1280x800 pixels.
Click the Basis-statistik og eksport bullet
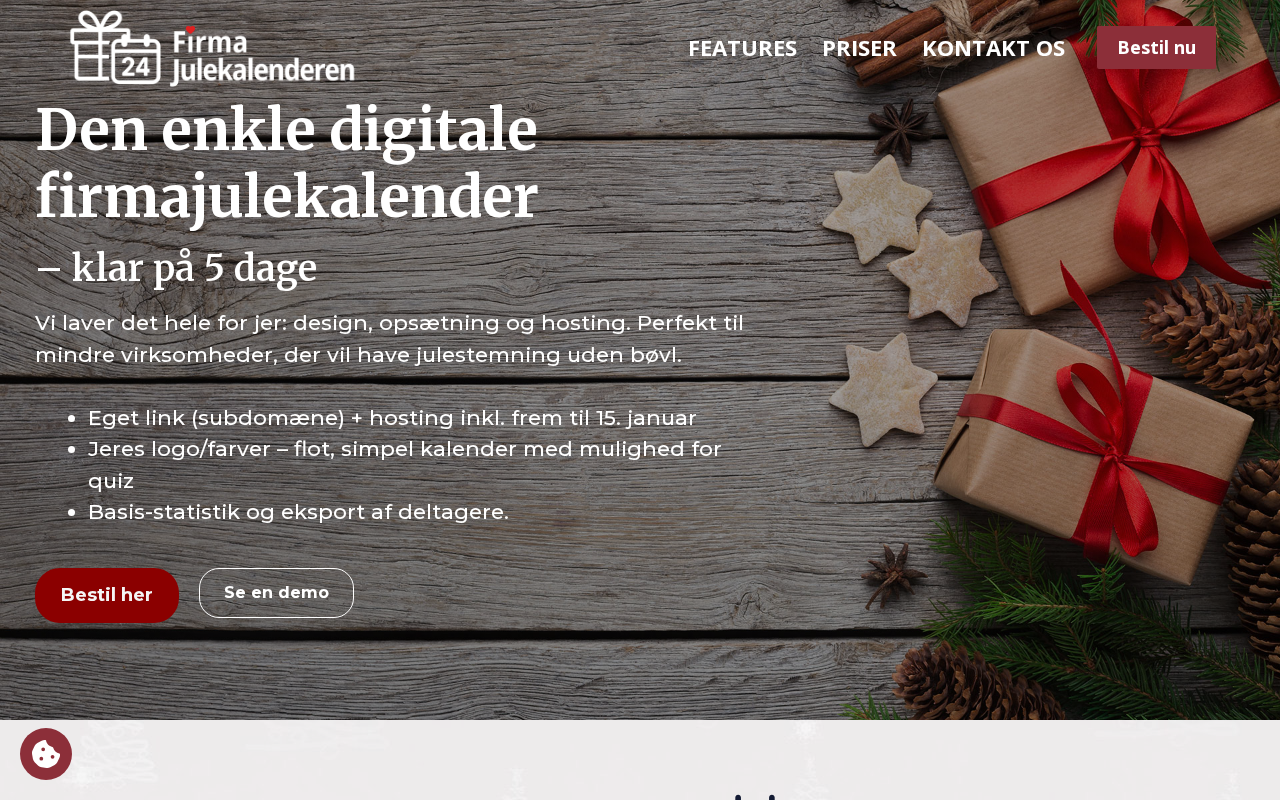tap(298, 512)
